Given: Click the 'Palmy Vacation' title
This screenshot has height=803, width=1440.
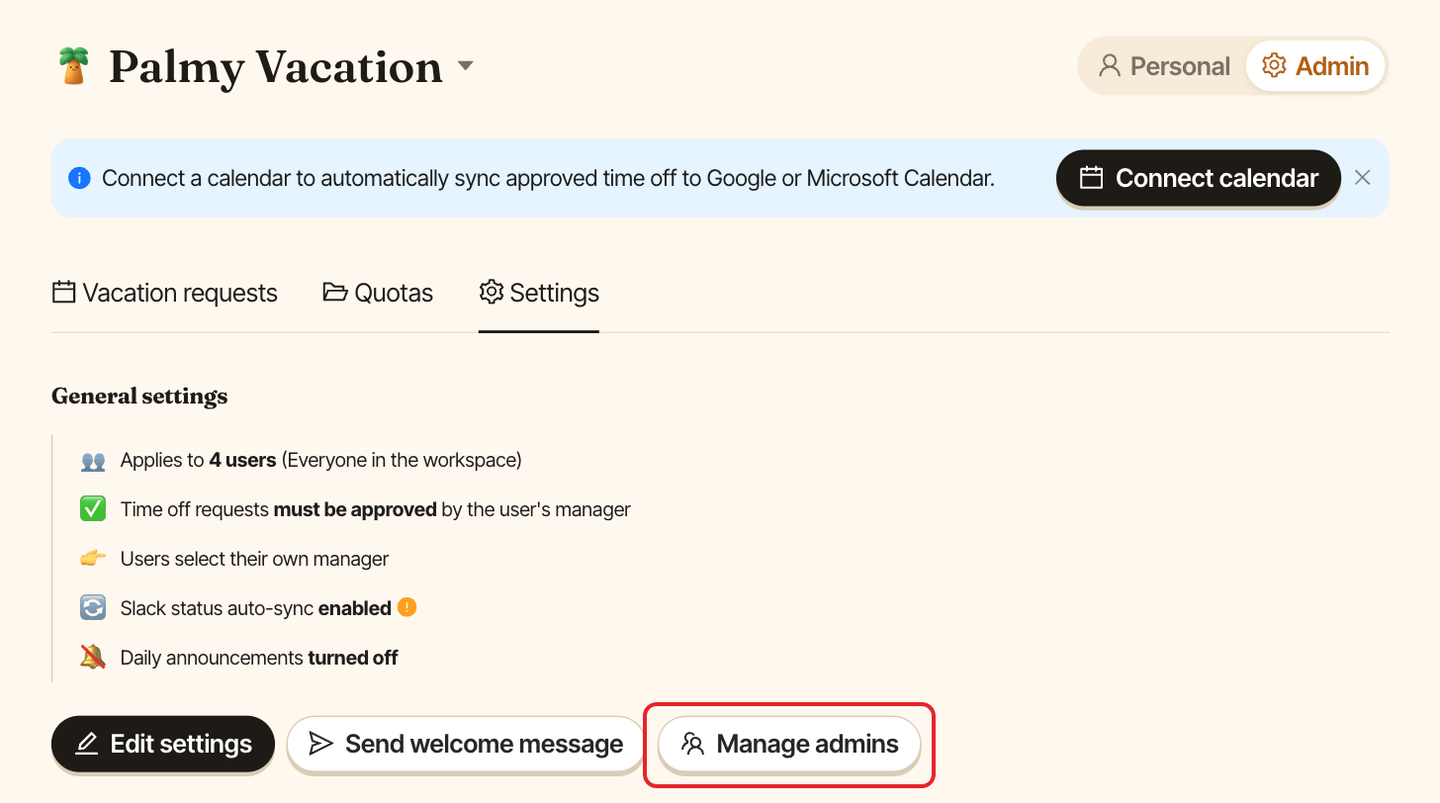Looking at the screenshot, I should [276, 67].
